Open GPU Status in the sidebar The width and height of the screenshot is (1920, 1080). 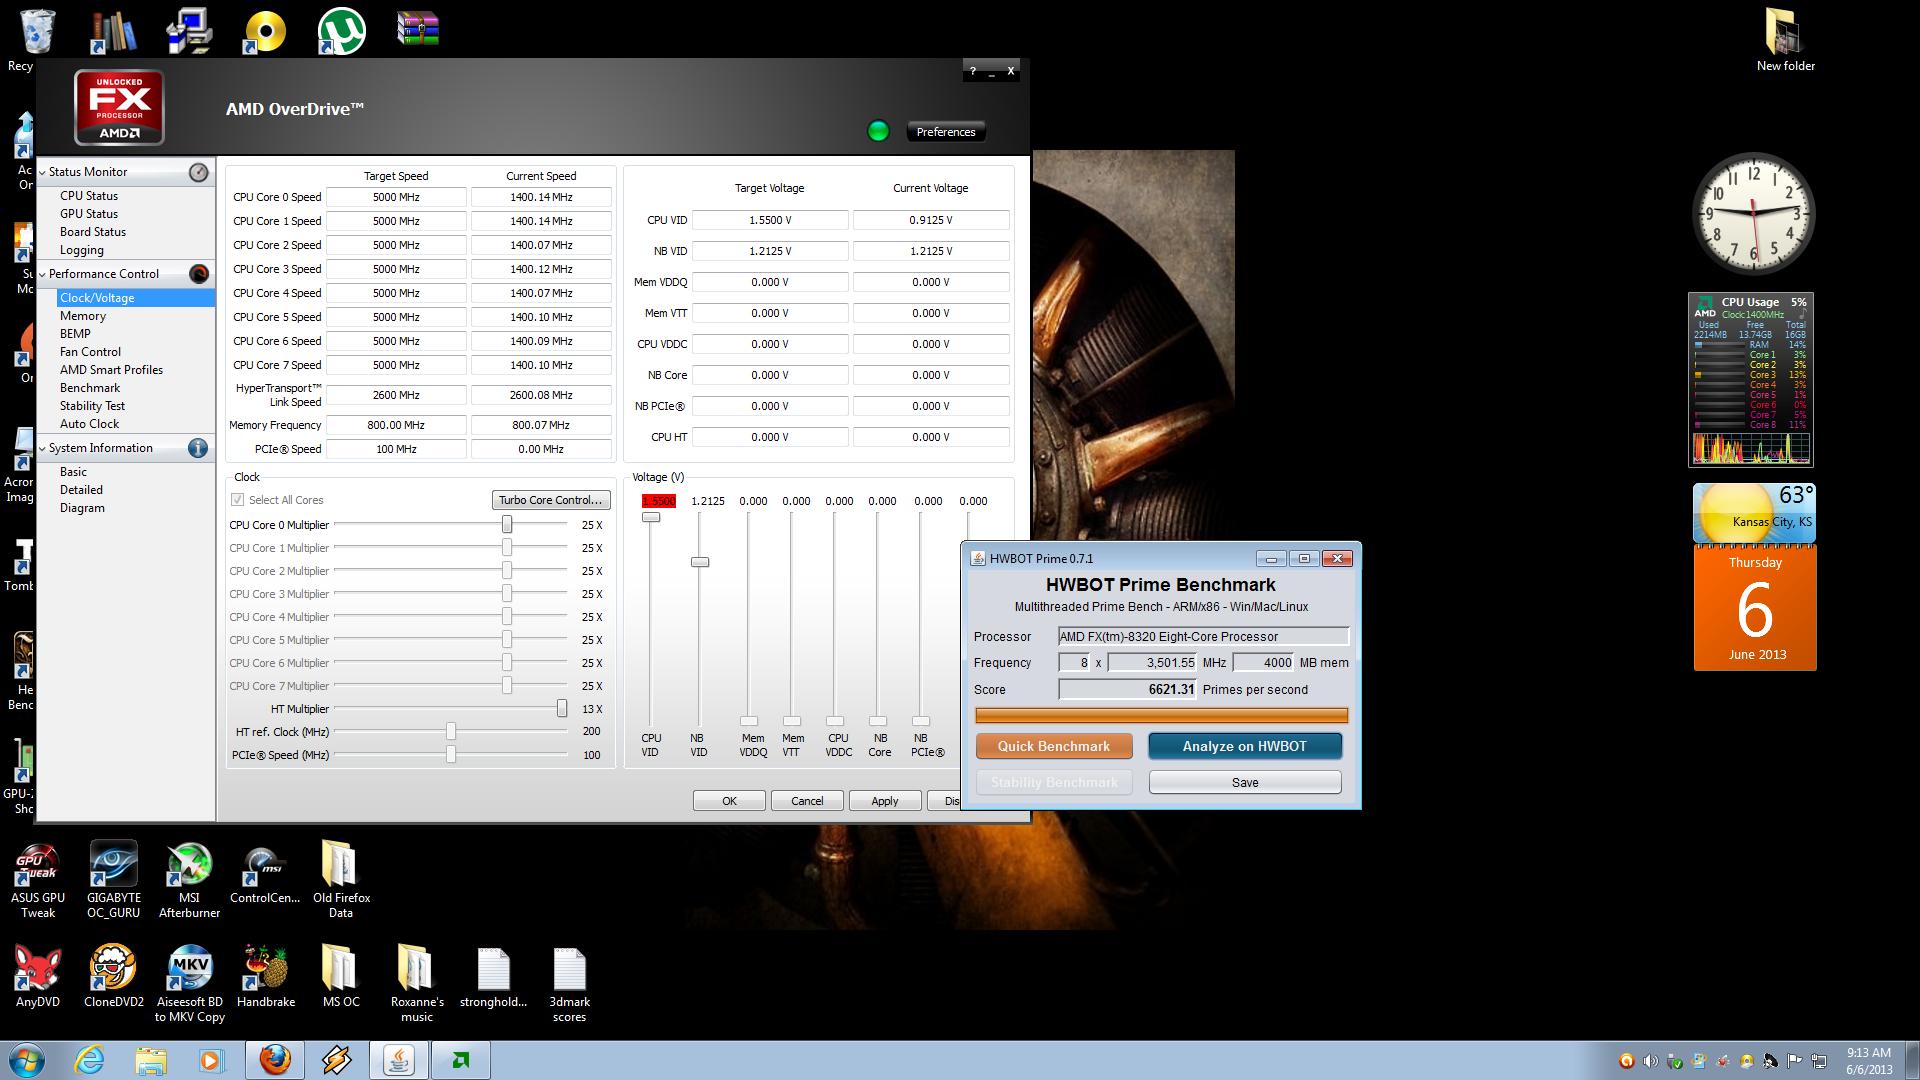coord(89,214)
